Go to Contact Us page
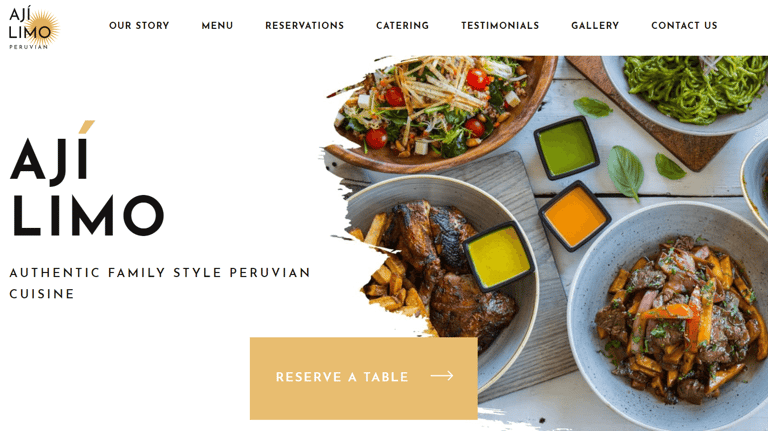This screenshot has width=768, height=431. (684, 25)
